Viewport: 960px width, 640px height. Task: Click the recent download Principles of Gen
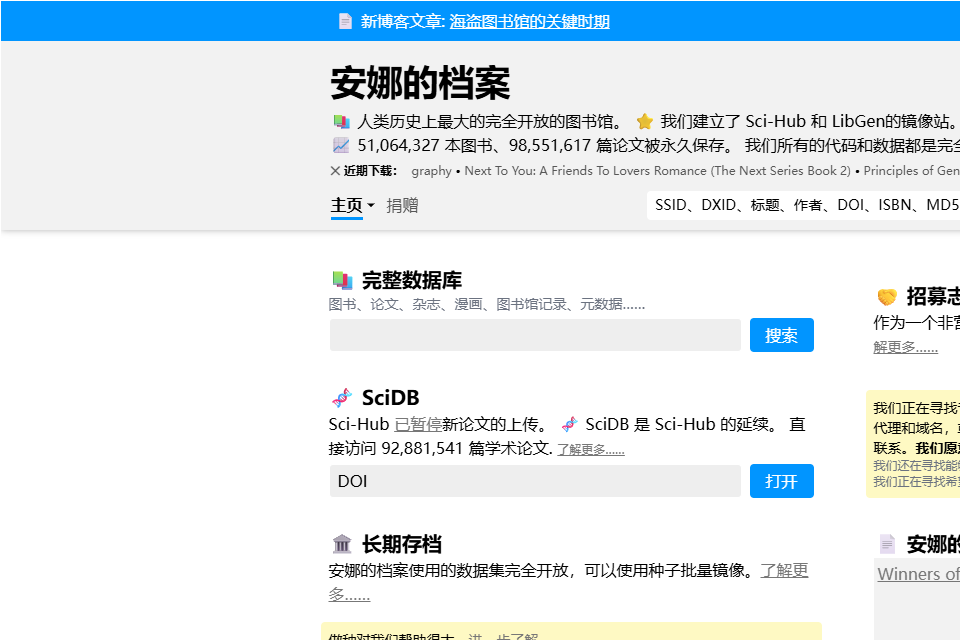[912, 171]
